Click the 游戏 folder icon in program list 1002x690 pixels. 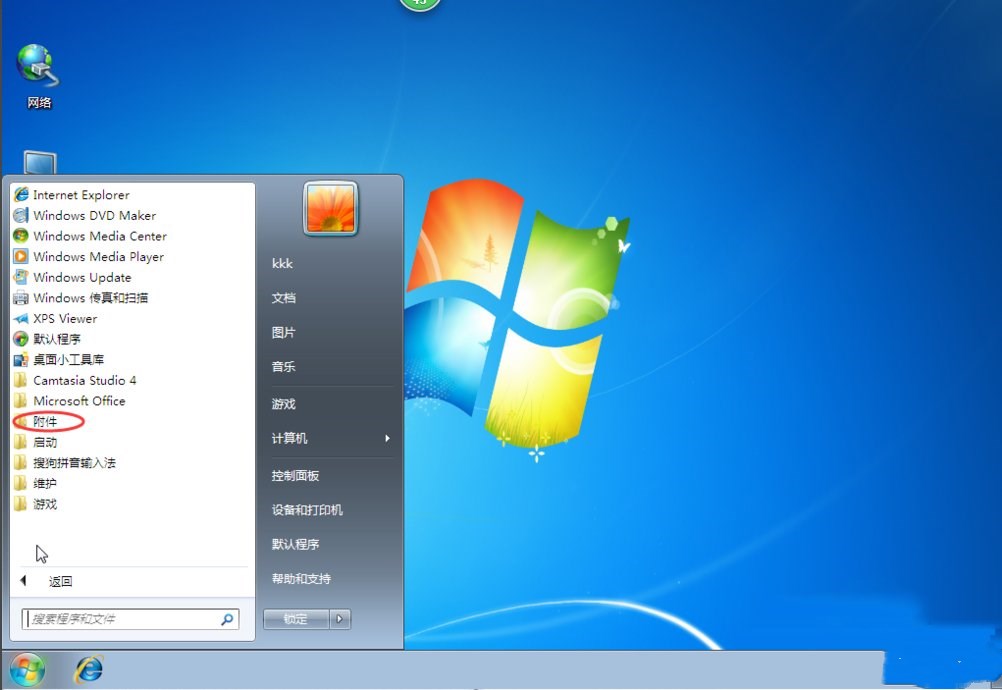coord(21,504)
